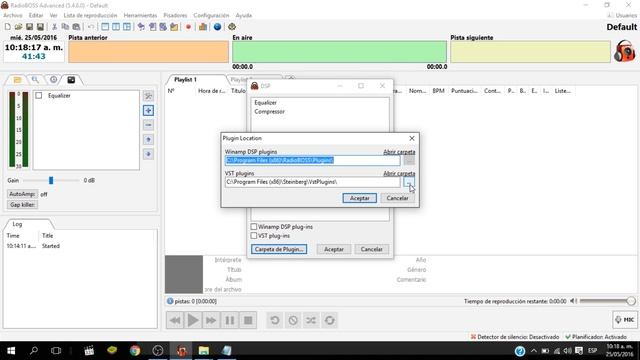Open the bar chart statistics toolbar icon

tap(202, 27)
